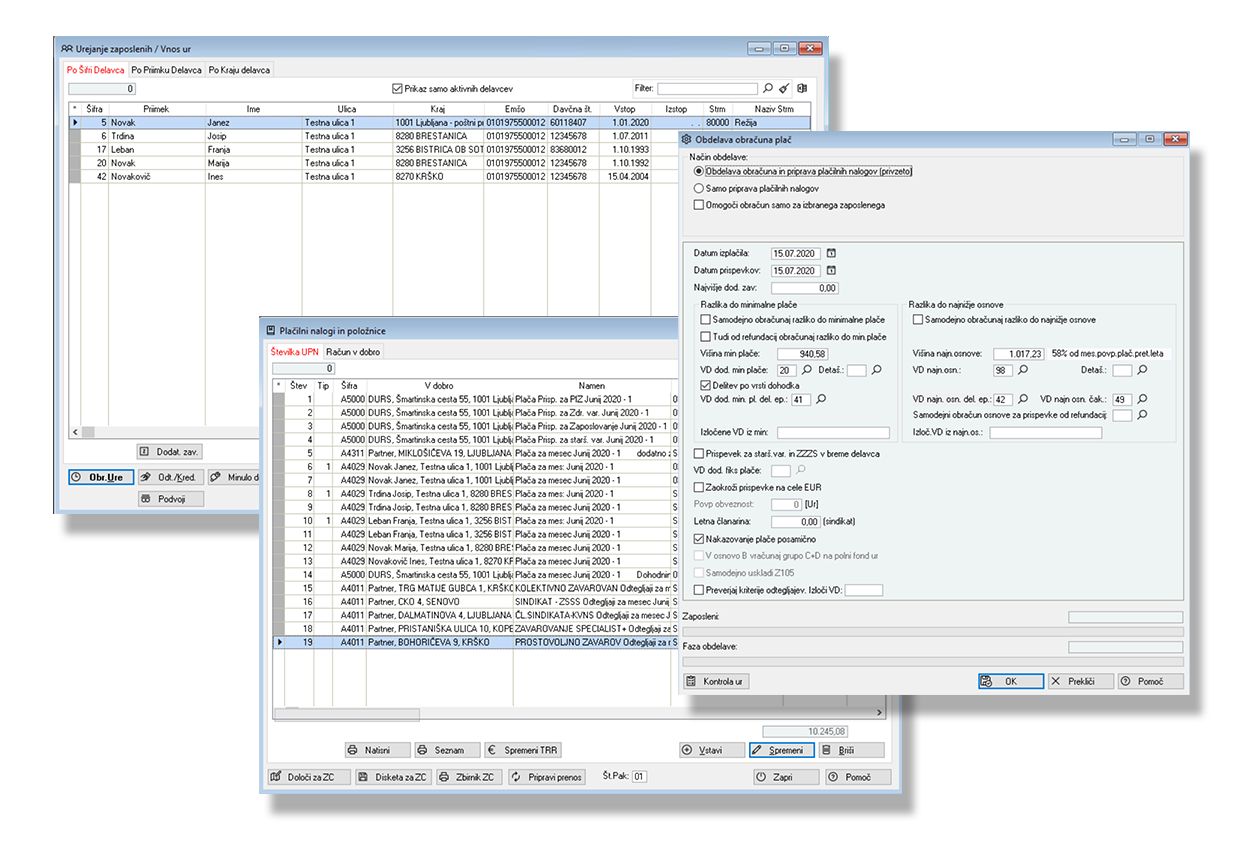Click lookup magnifier next to VD najn.osn.
The image size is (1242, 851).
(1020, 370)
